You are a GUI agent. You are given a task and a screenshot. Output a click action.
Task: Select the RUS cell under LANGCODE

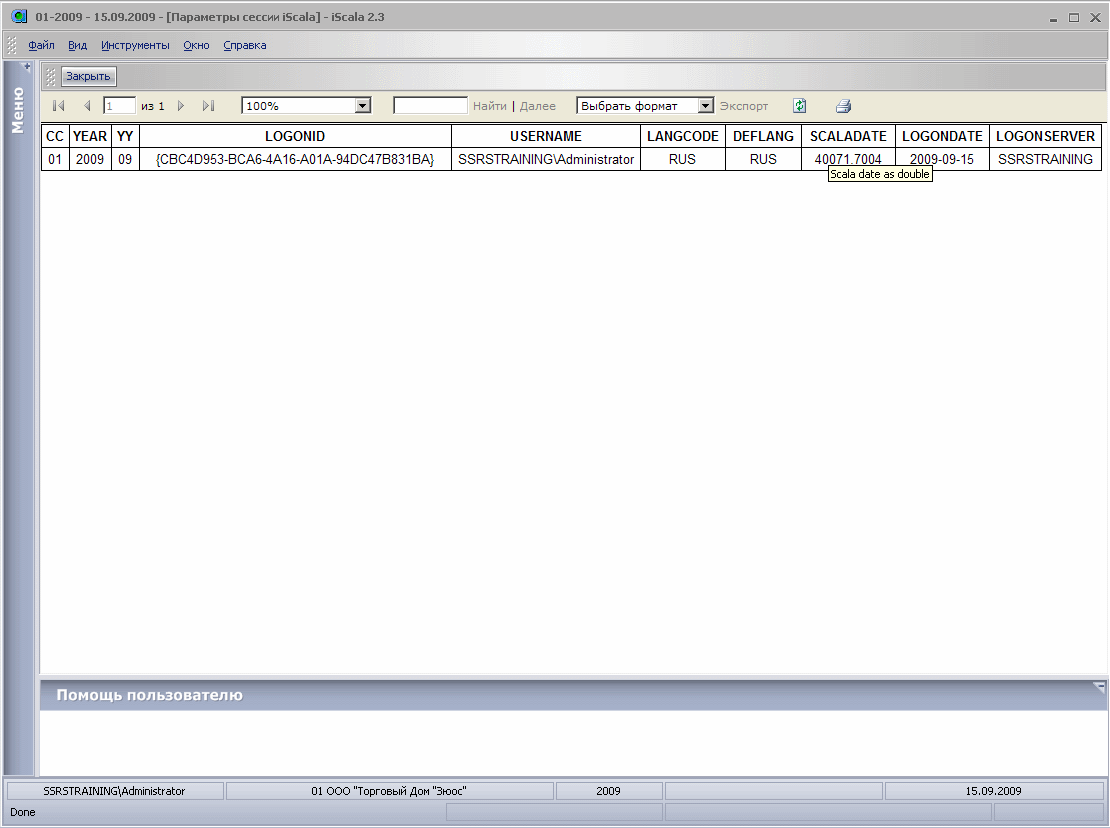coord(682,159)
